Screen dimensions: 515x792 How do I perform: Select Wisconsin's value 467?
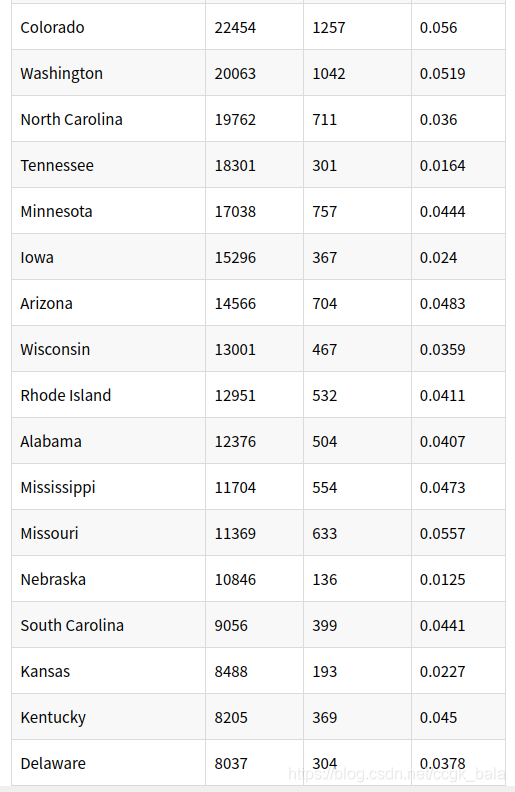324,350
